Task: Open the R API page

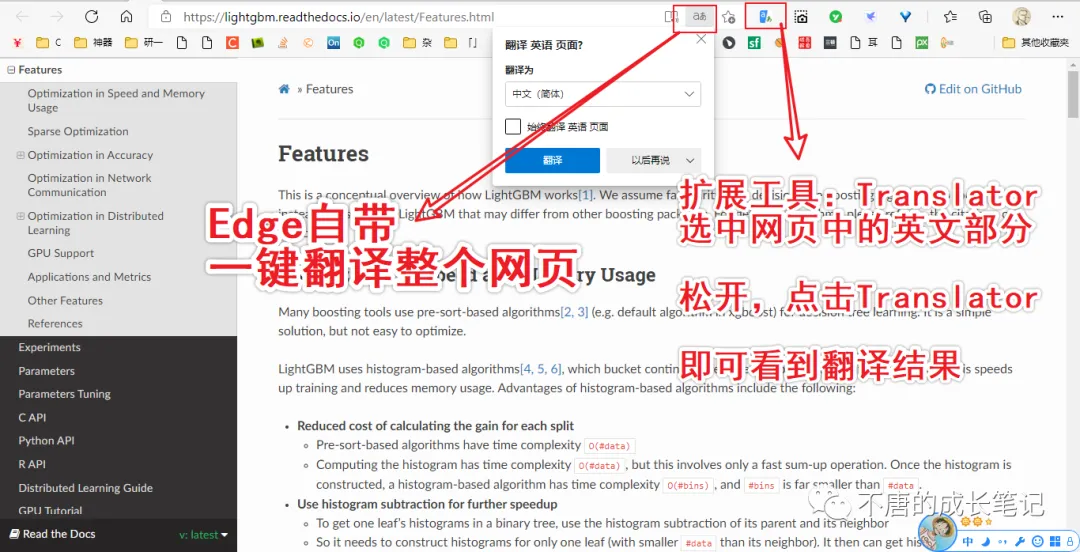Action: coord(32,464)
